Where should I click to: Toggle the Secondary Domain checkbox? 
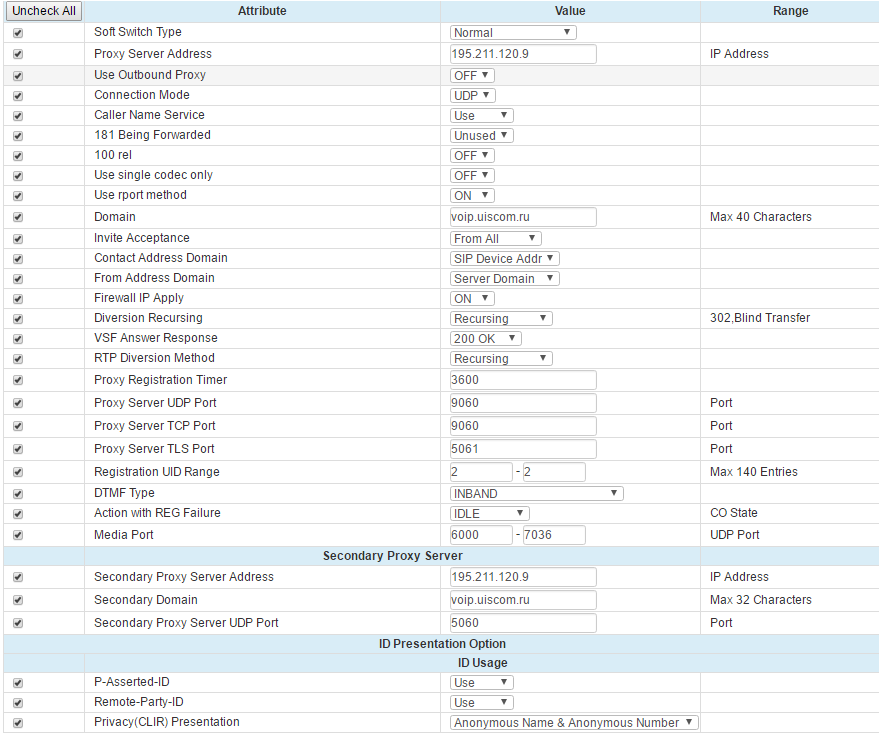click(18, 600)
